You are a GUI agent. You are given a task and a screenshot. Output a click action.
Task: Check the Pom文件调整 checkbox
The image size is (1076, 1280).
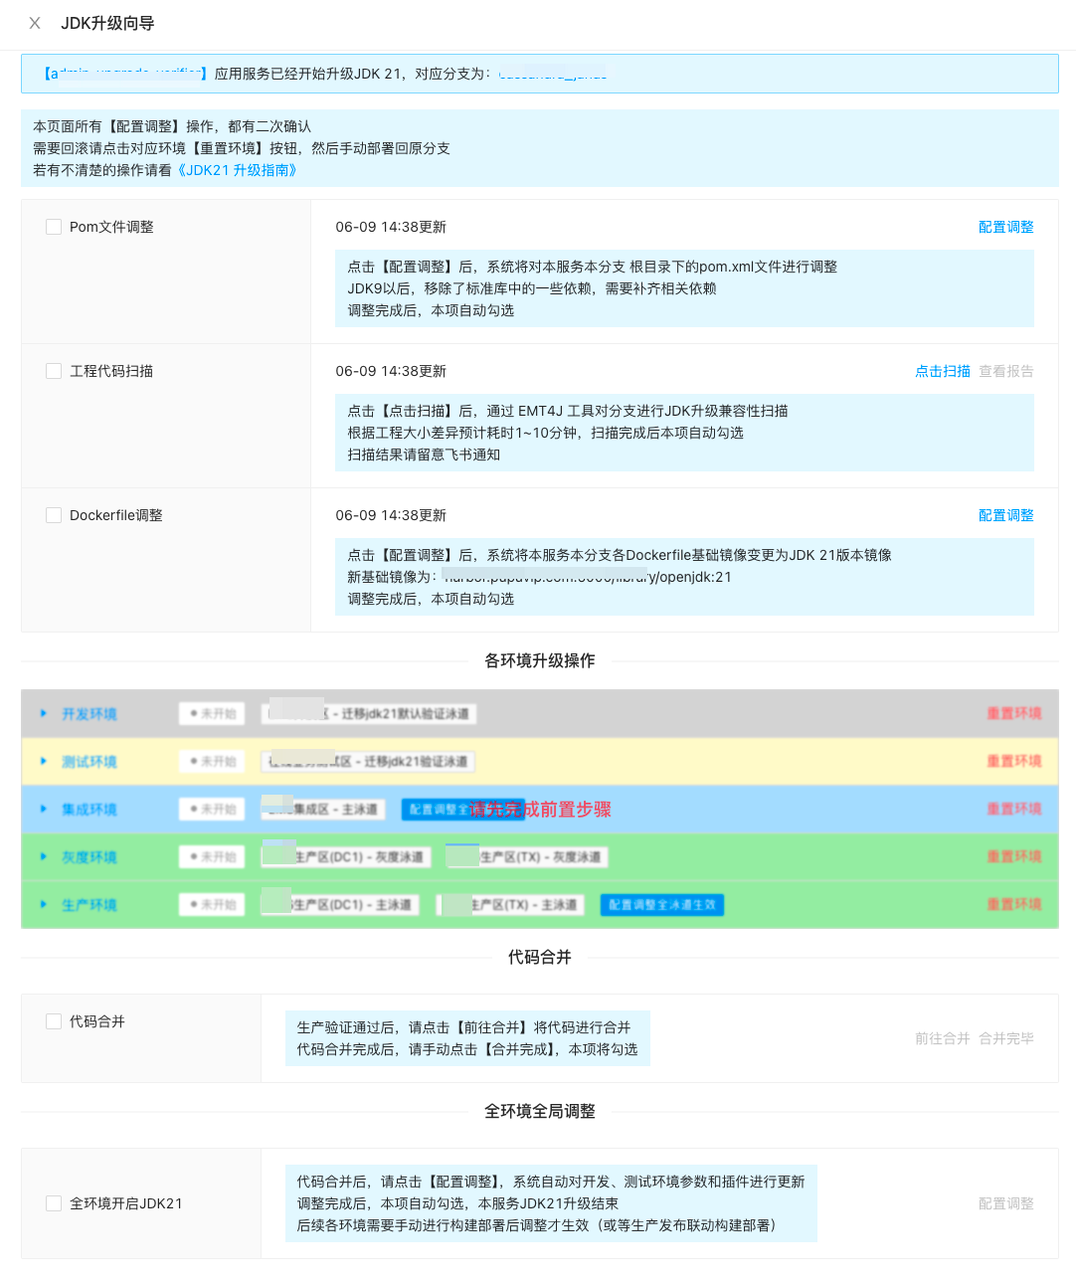pyautogui.click(x=53, y=226)
